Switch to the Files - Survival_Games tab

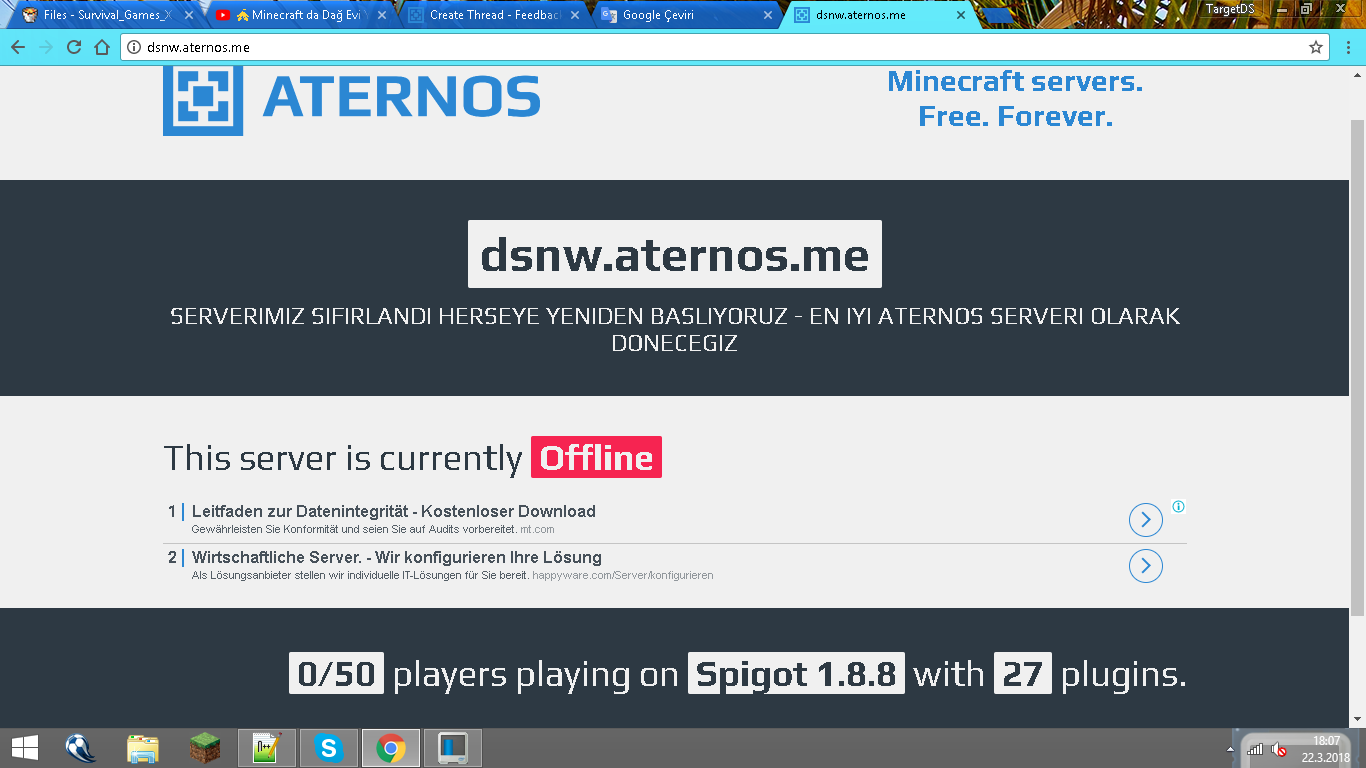(105, 15)
